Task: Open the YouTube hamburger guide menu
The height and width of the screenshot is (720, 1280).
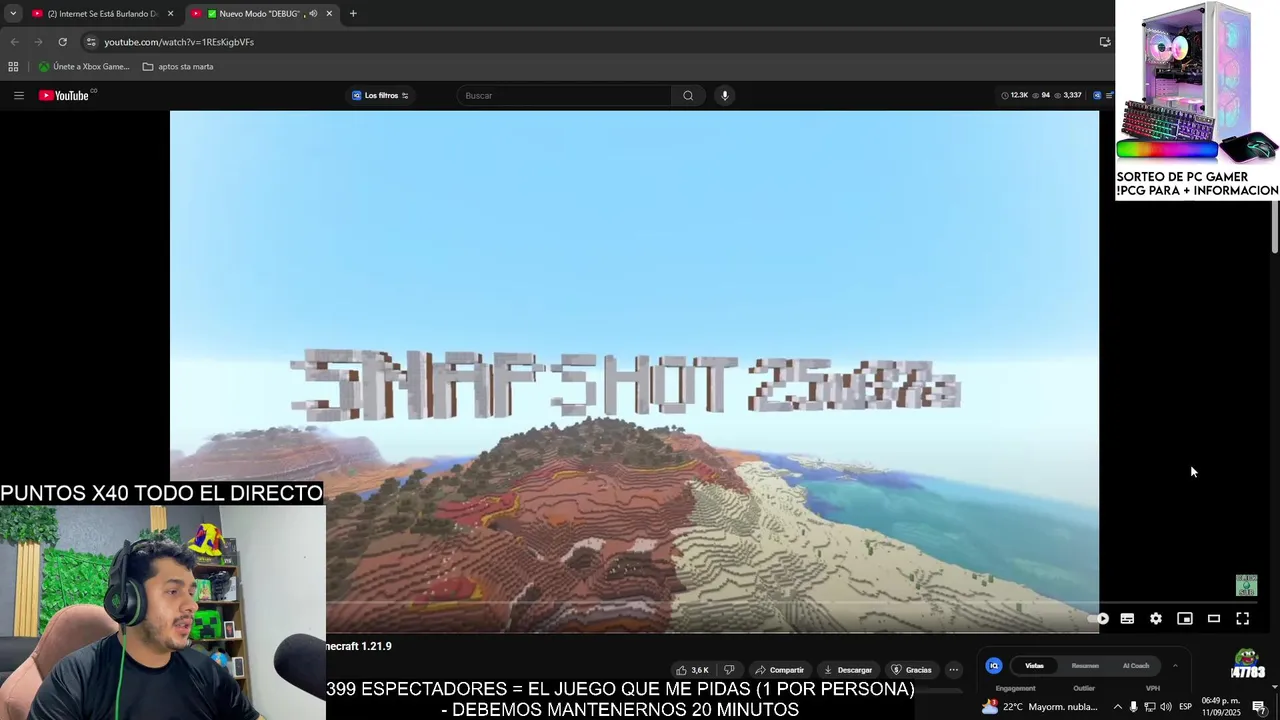Action: [18, 95]
